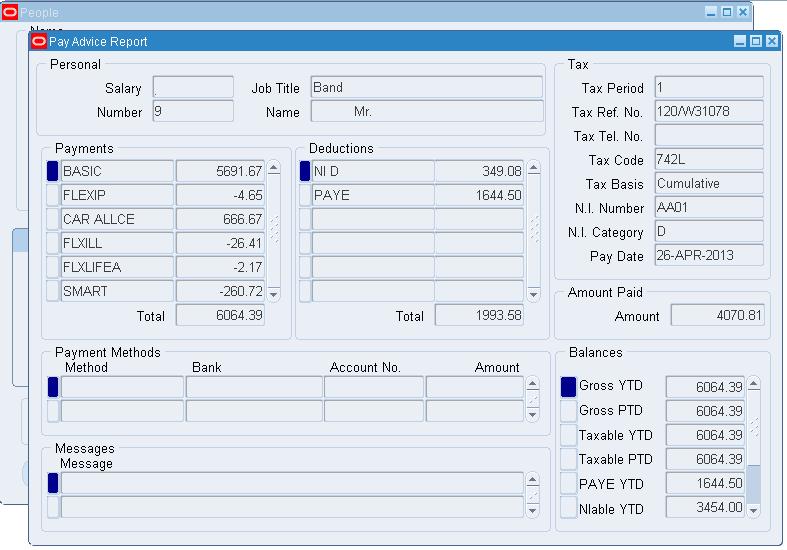Select the FLEXIP payment row indicator
This screenshot has width=787, height=550.
click(53, 195)
